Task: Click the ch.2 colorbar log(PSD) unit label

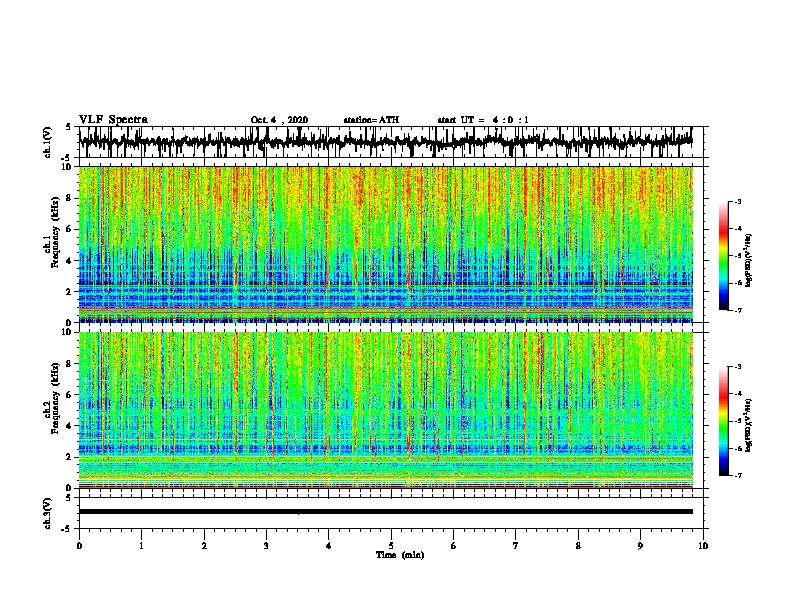Action: tap(749, 425)
